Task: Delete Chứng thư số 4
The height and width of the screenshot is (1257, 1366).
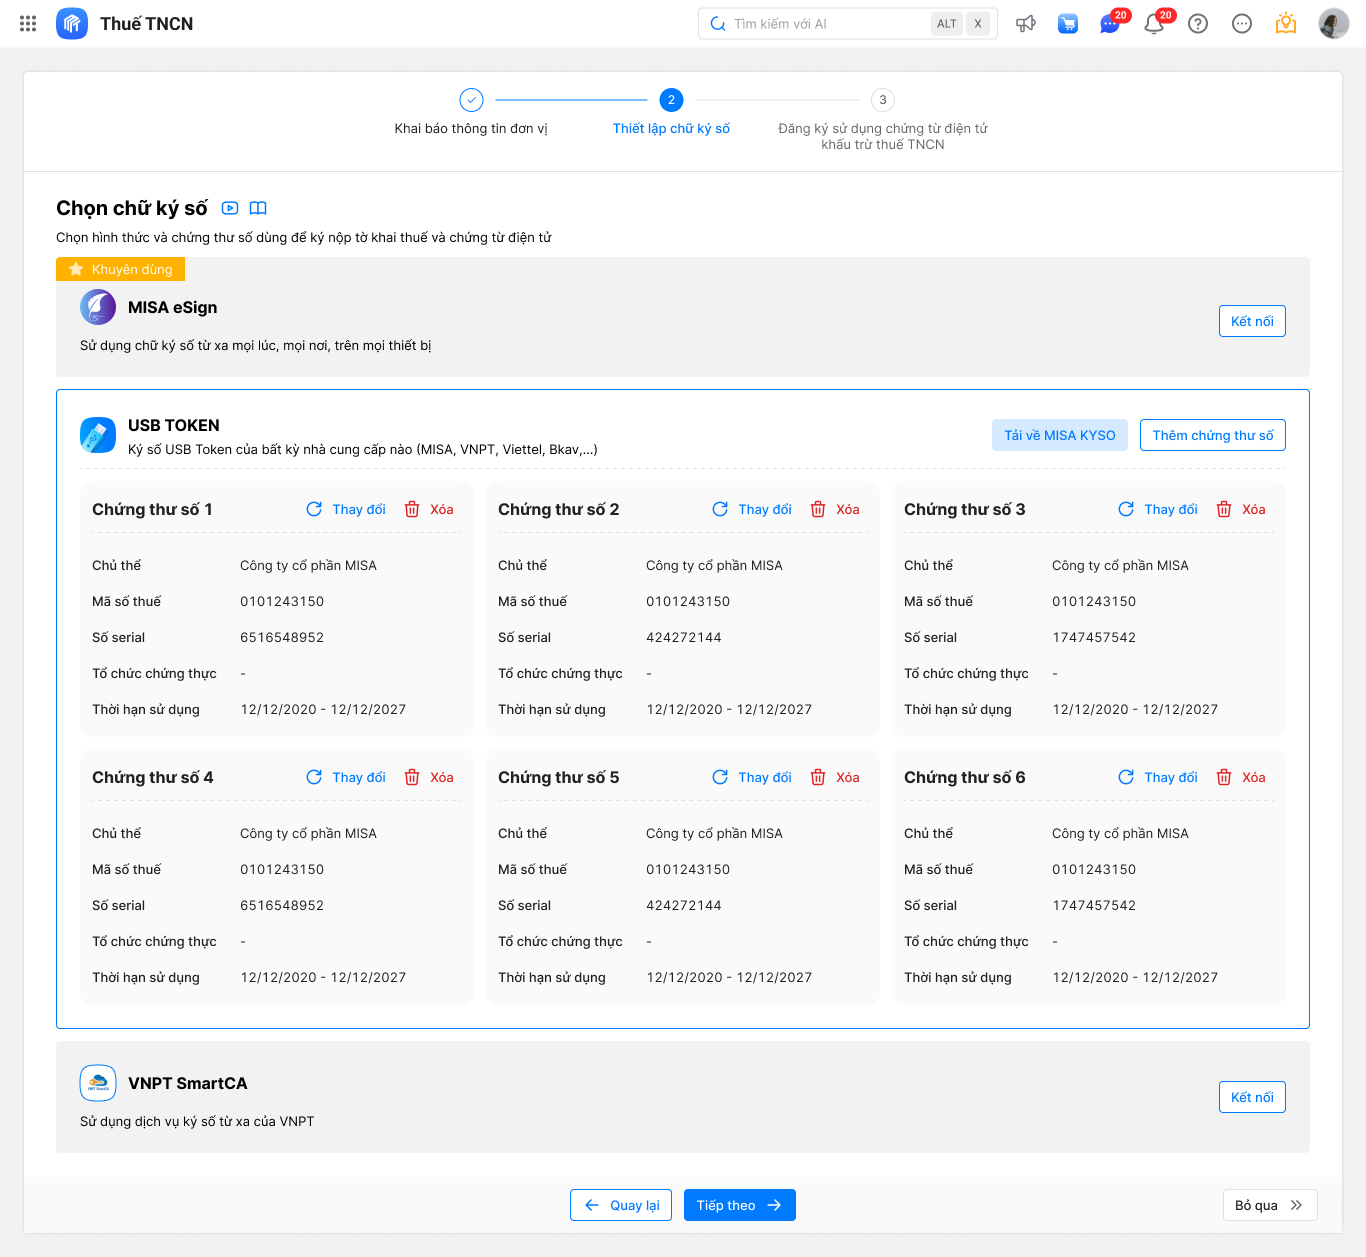Action: [429, 777]
